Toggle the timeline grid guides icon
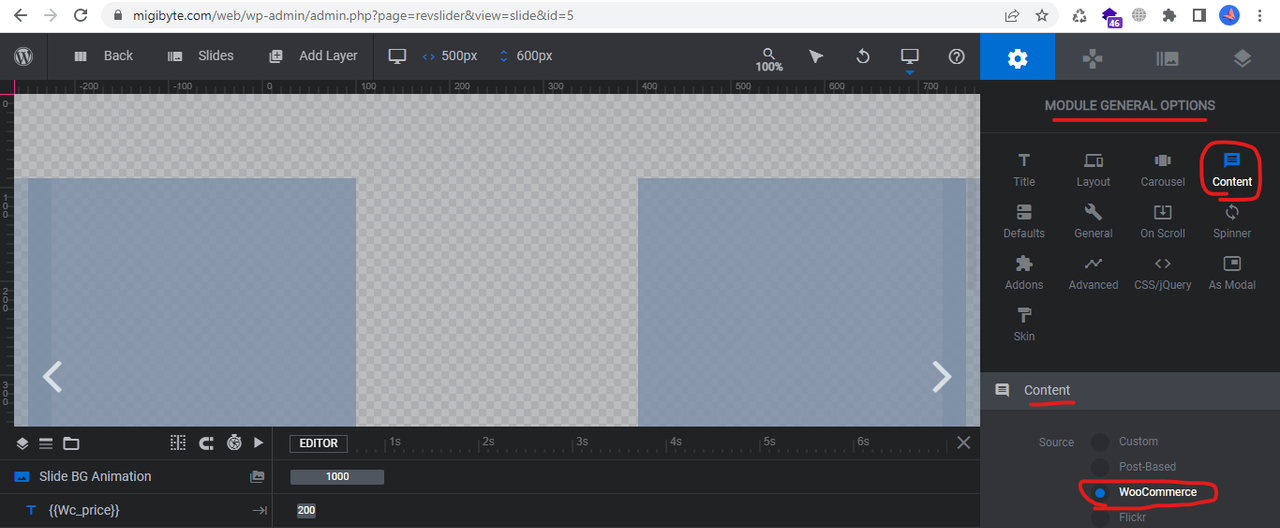 click(178, 443)
